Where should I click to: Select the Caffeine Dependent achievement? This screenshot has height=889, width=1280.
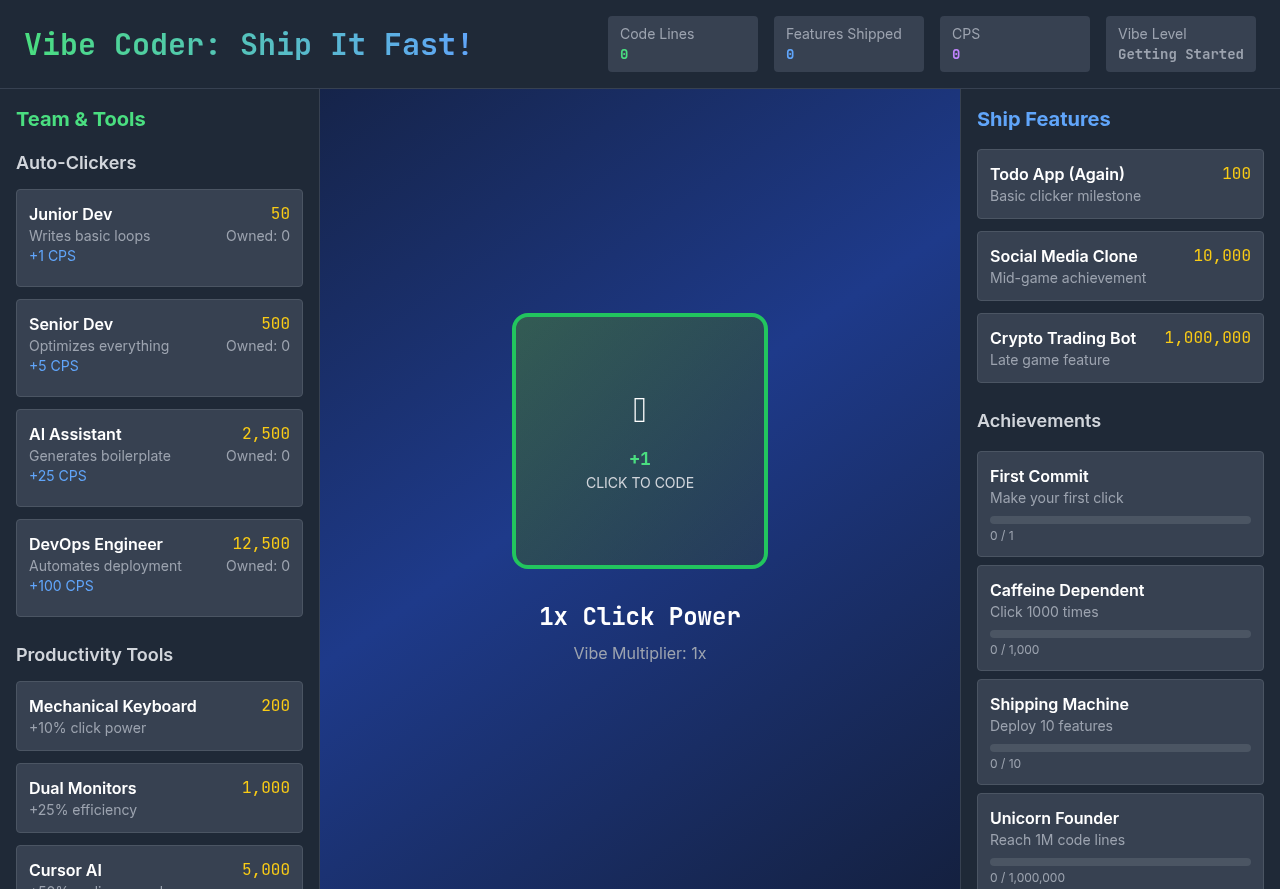point(1119,617)
